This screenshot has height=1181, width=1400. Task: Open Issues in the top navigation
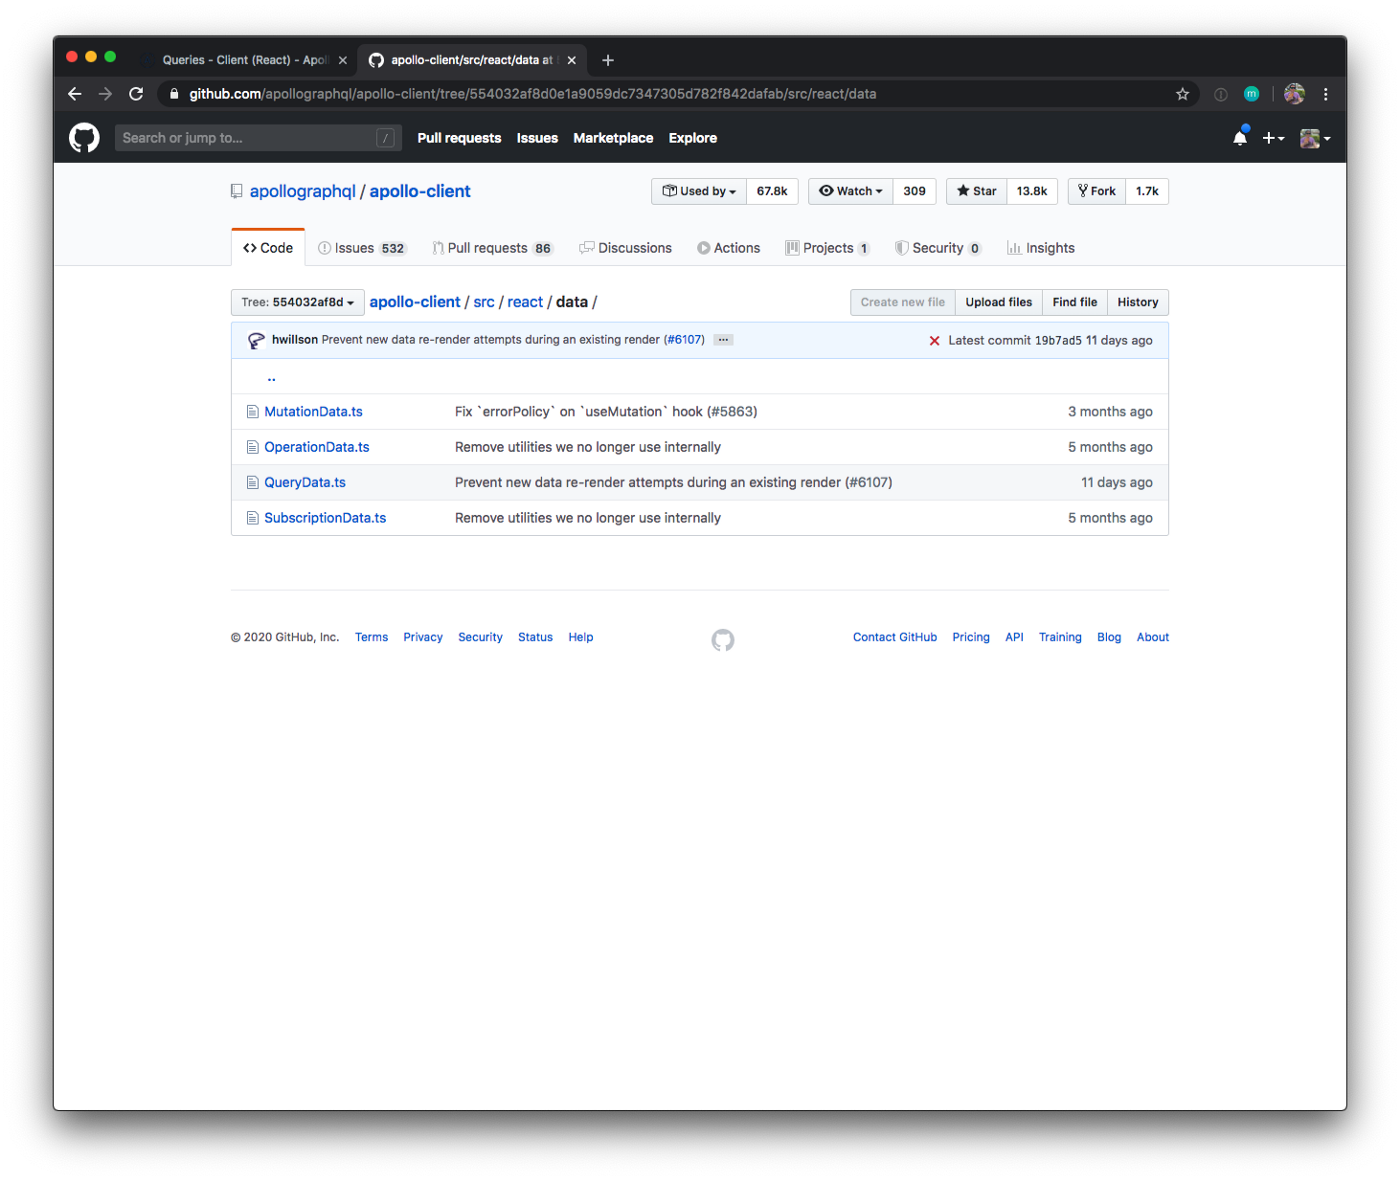537,138
